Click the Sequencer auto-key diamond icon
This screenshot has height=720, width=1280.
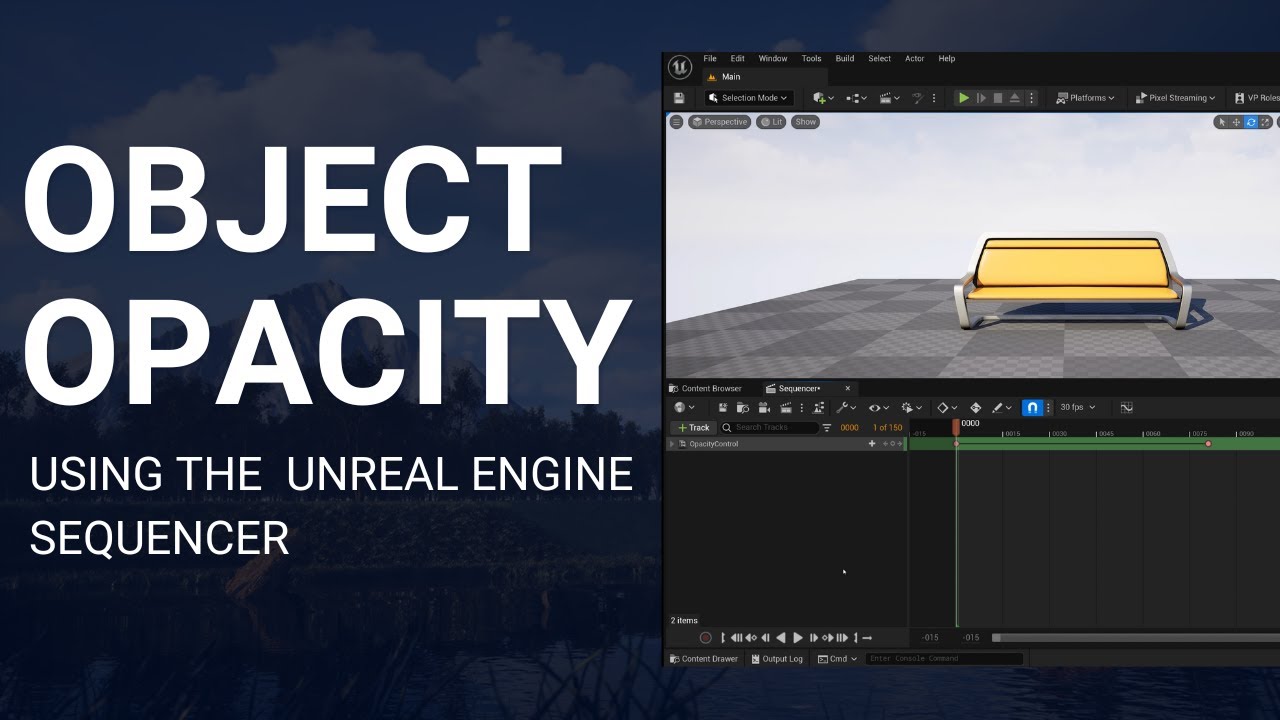point(976,408)
